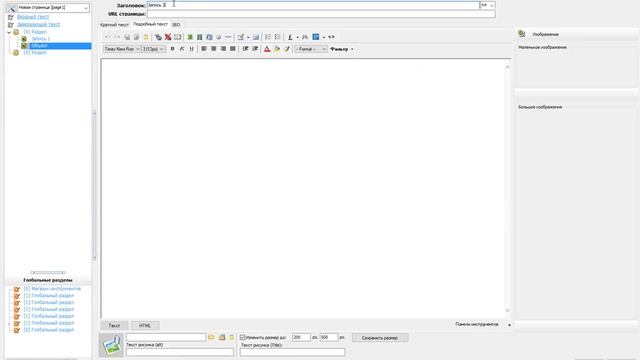640x360 pixels.
Task: Click the 'Изображение' panel header icon
Action: tap(522, 34)
